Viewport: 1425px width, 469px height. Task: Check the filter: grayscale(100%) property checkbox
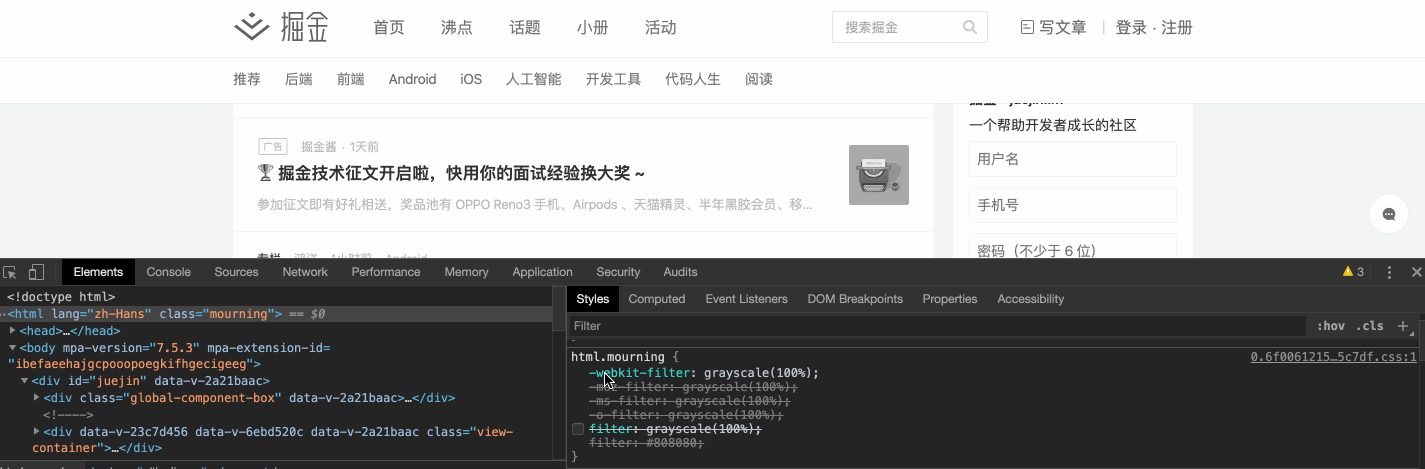tap(577, 429)
